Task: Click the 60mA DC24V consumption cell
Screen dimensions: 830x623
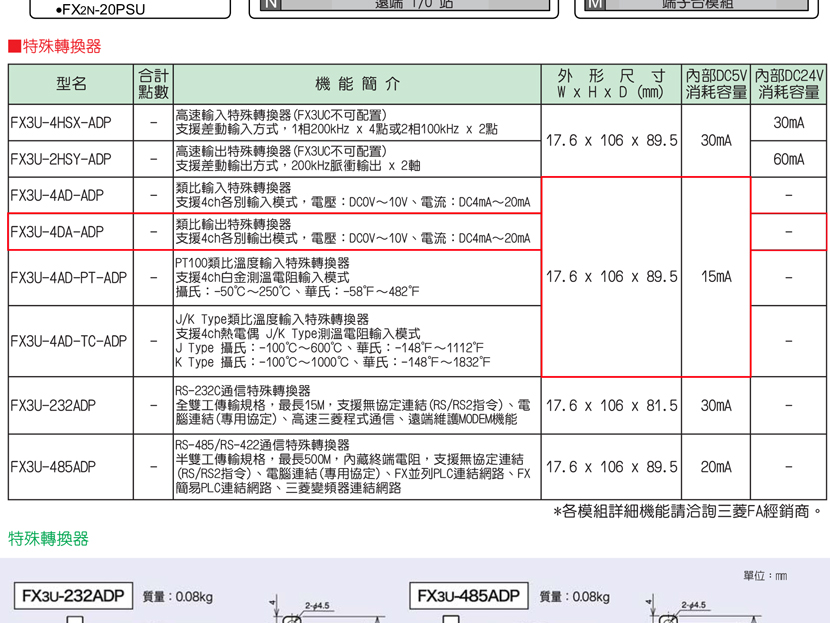Action: click(789, 159)
